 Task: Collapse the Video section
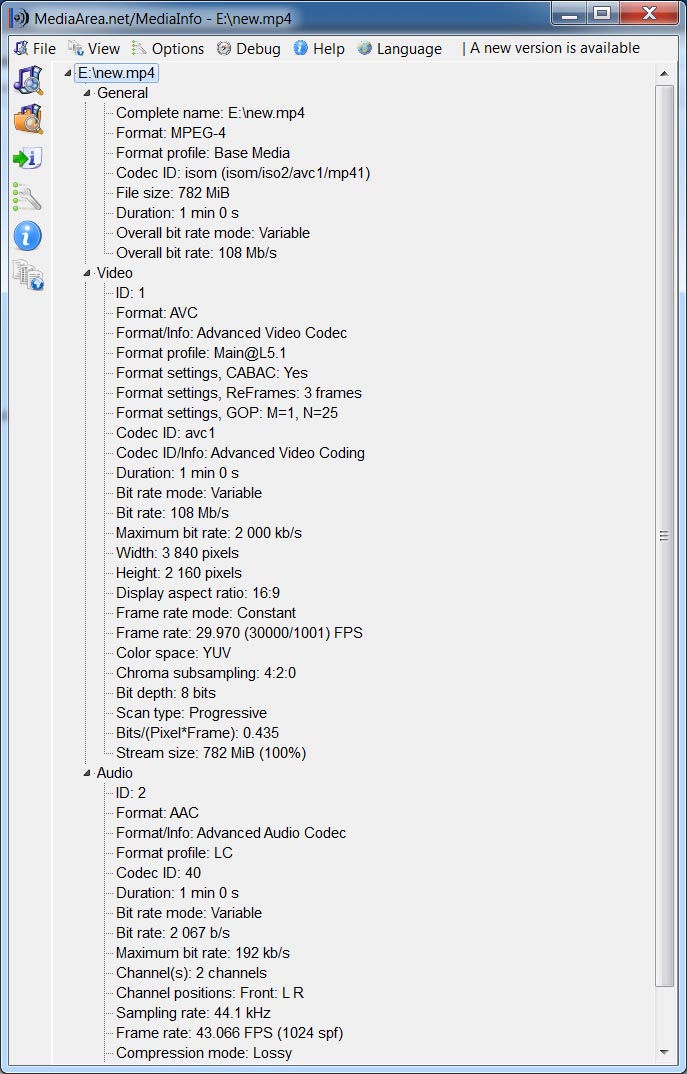(87, 273)
